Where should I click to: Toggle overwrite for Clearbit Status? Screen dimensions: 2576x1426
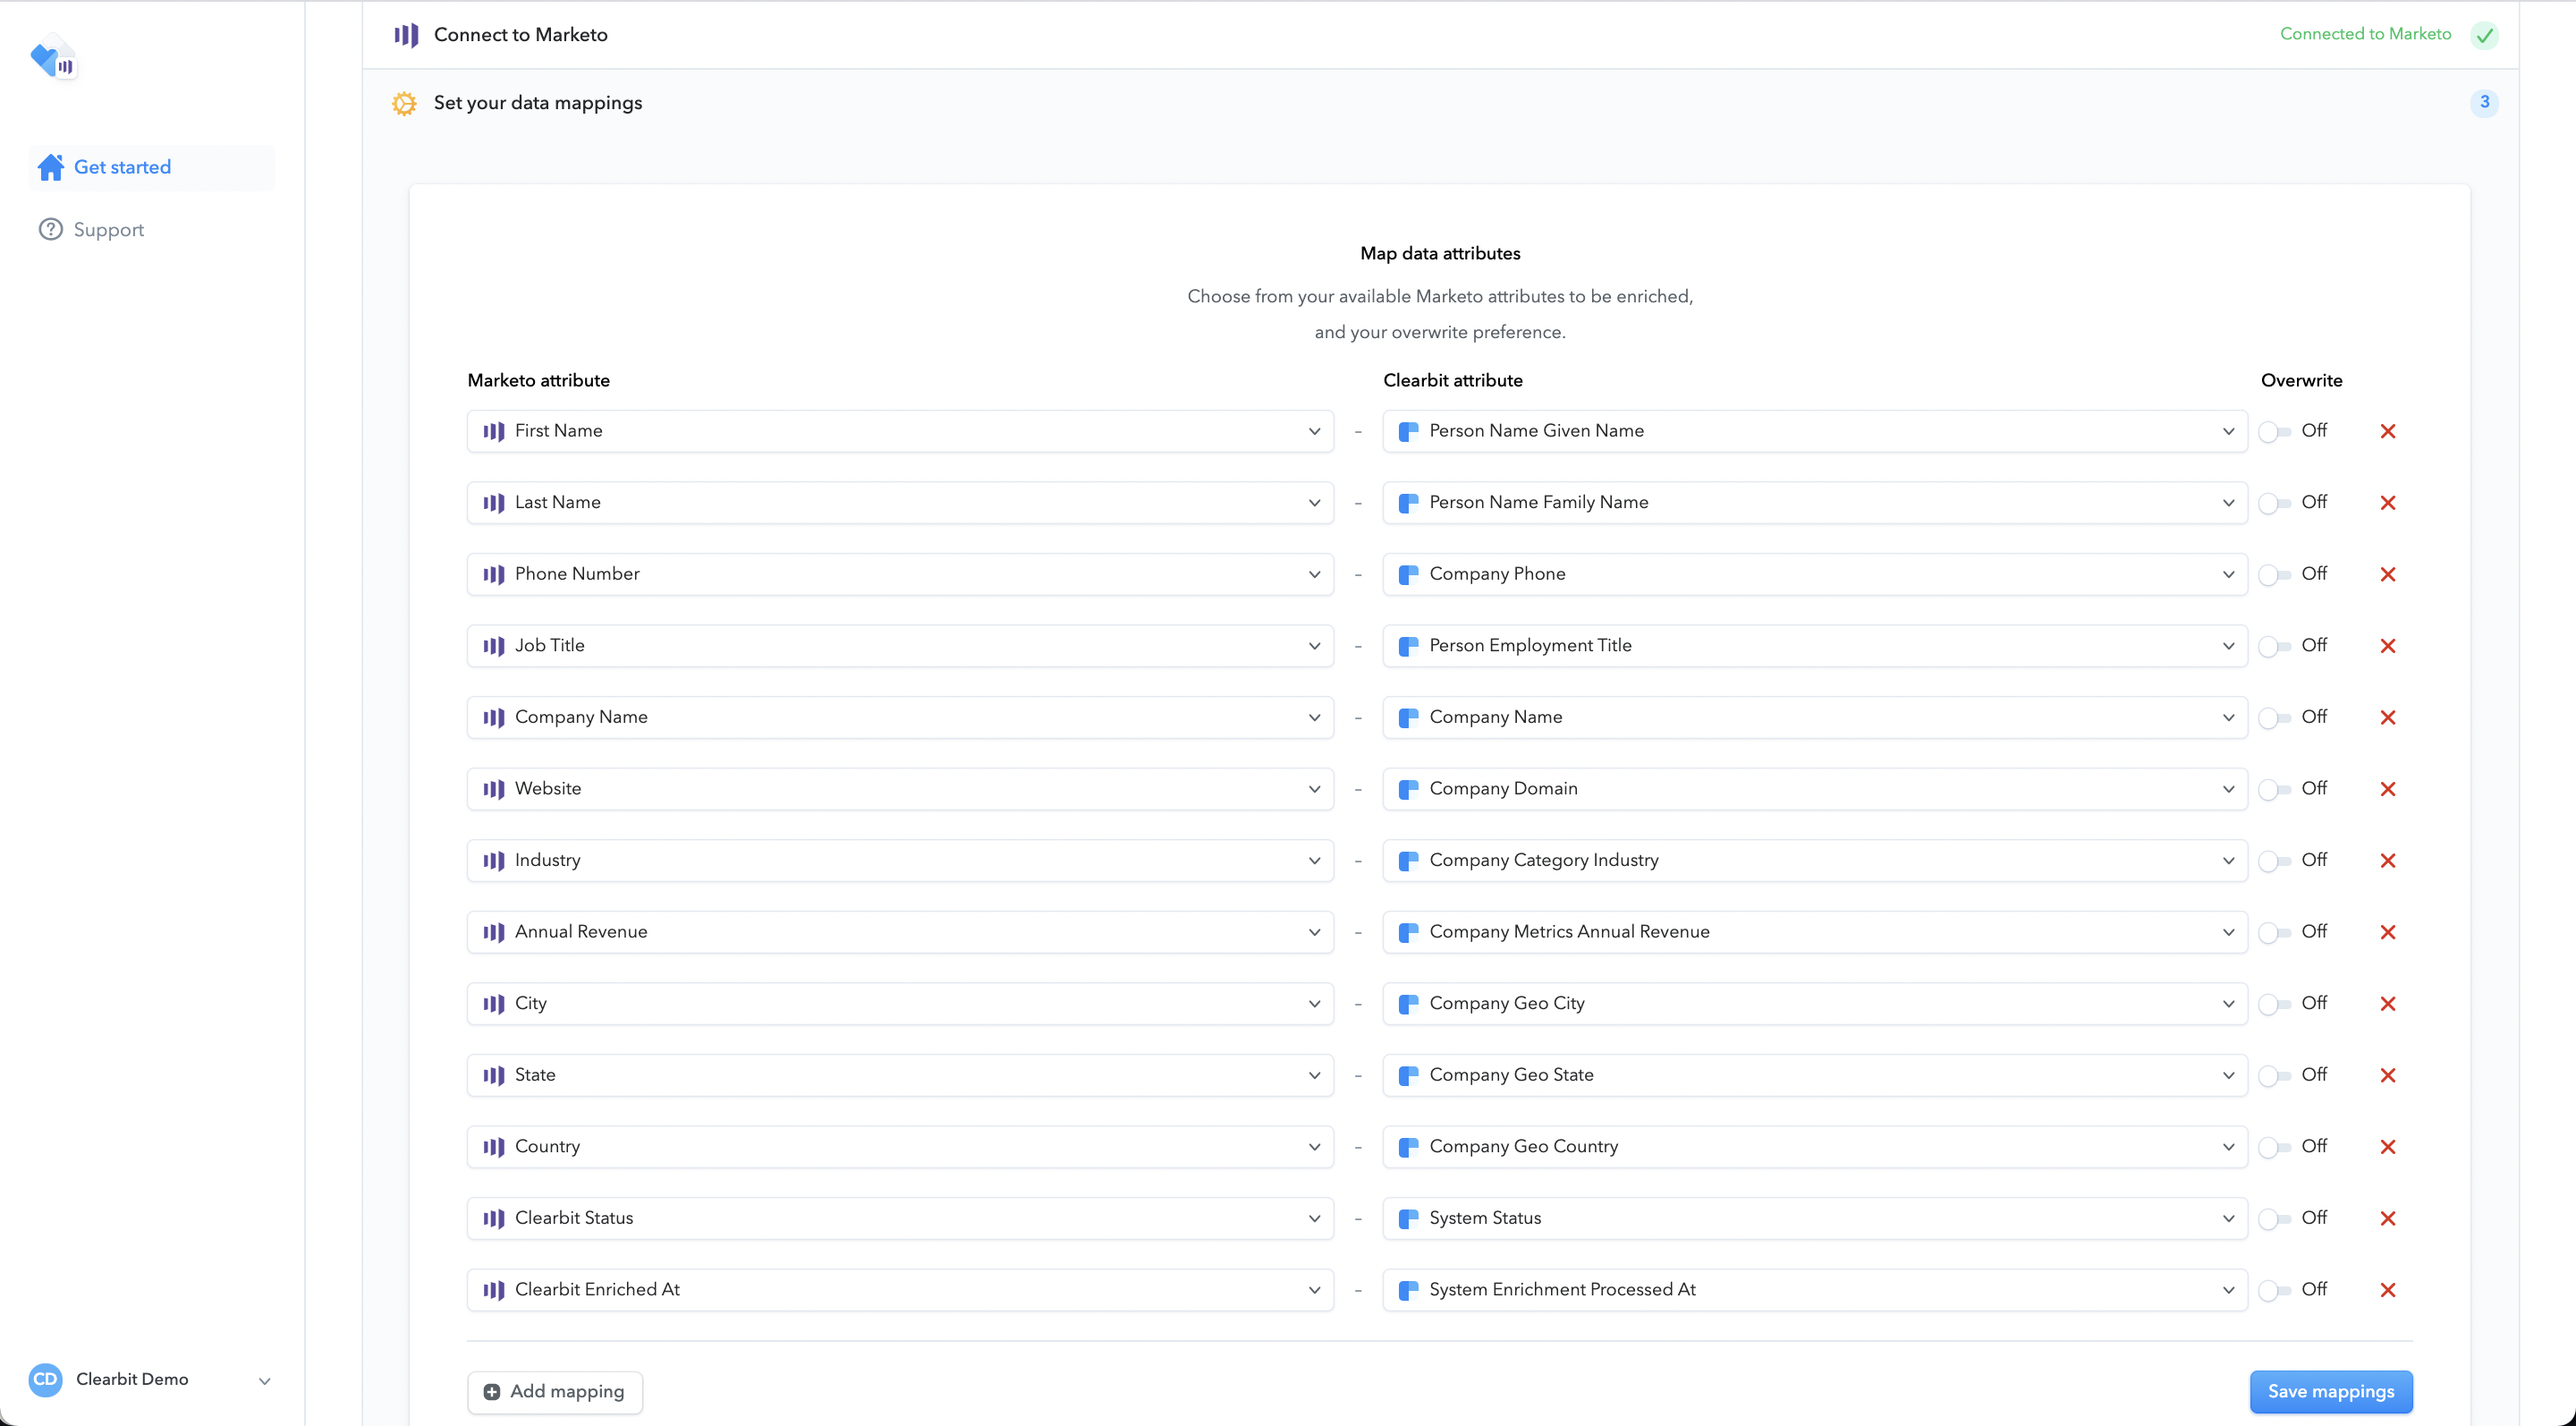[2274, 1219]
